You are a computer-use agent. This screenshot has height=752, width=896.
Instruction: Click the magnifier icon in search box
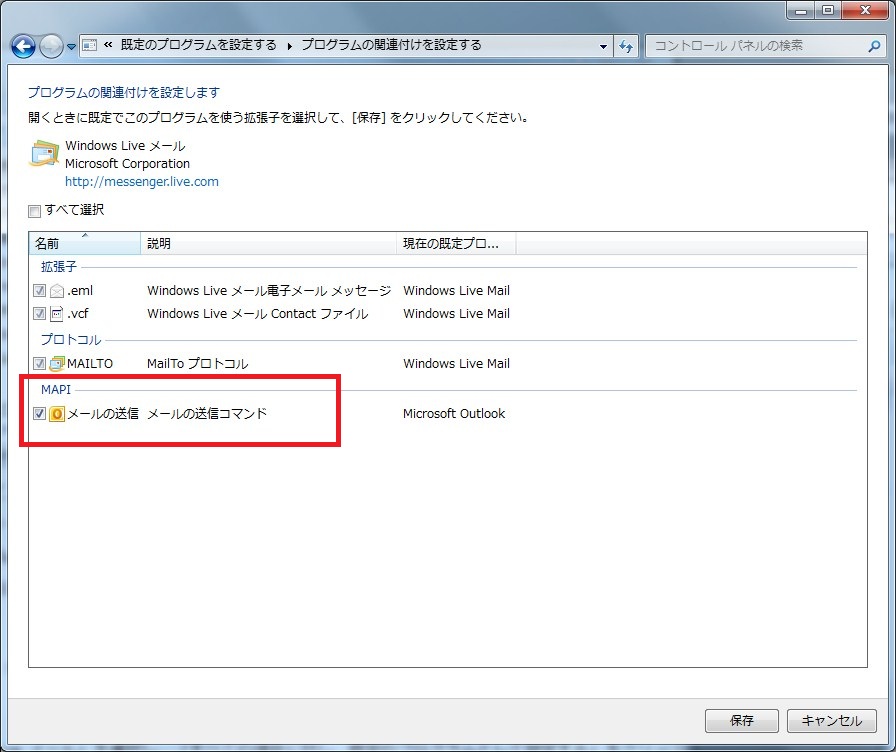pyautogui.click(x=873, y=46)
